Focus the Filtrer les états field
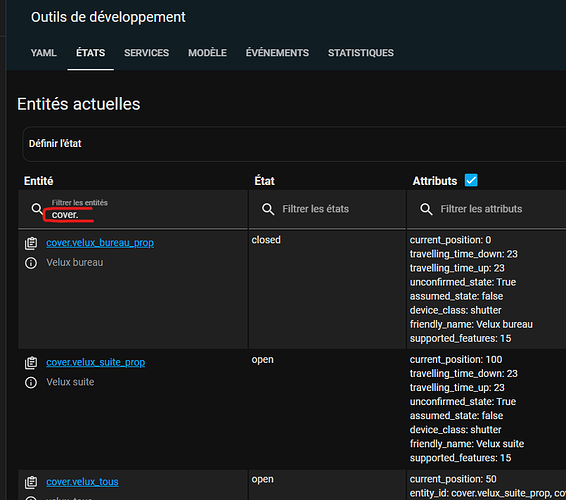 click(327, 209)
